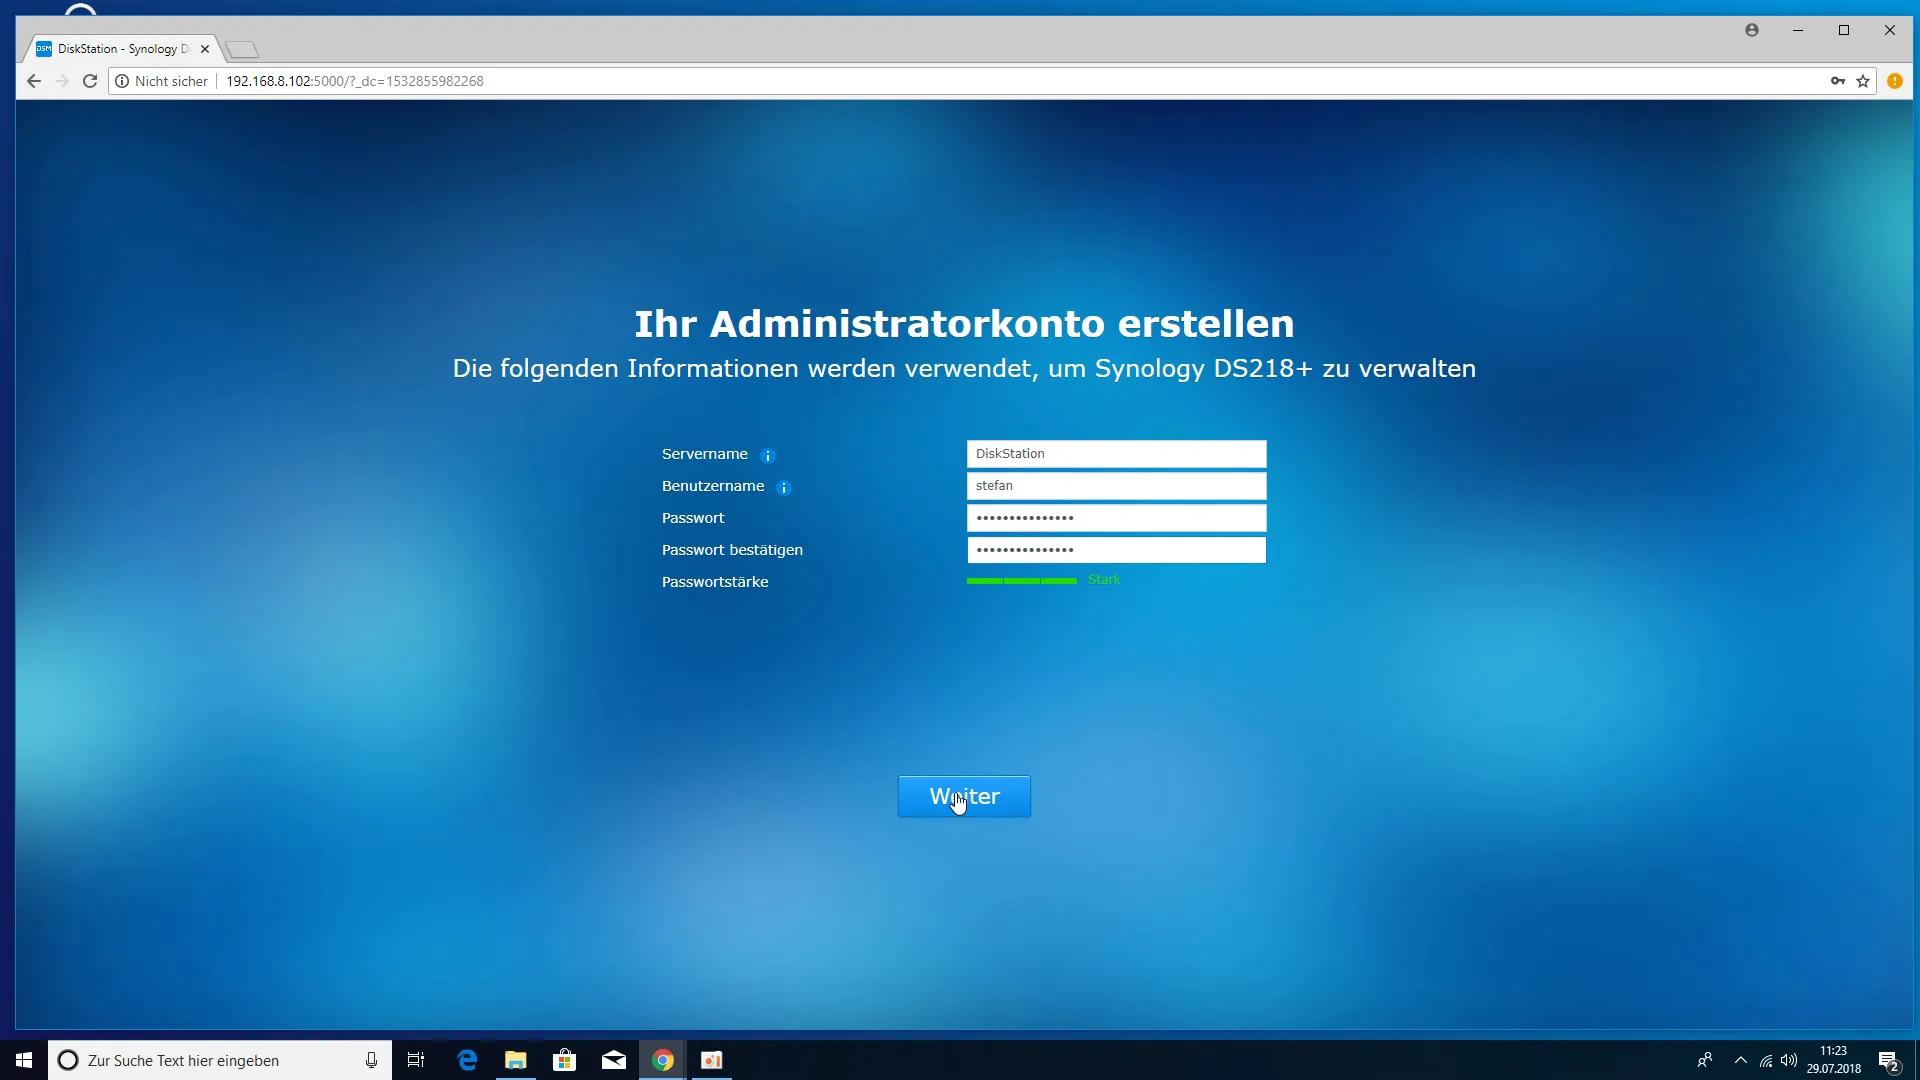Open a new browser tab
1920x1080 pixels.
point(242,49)
